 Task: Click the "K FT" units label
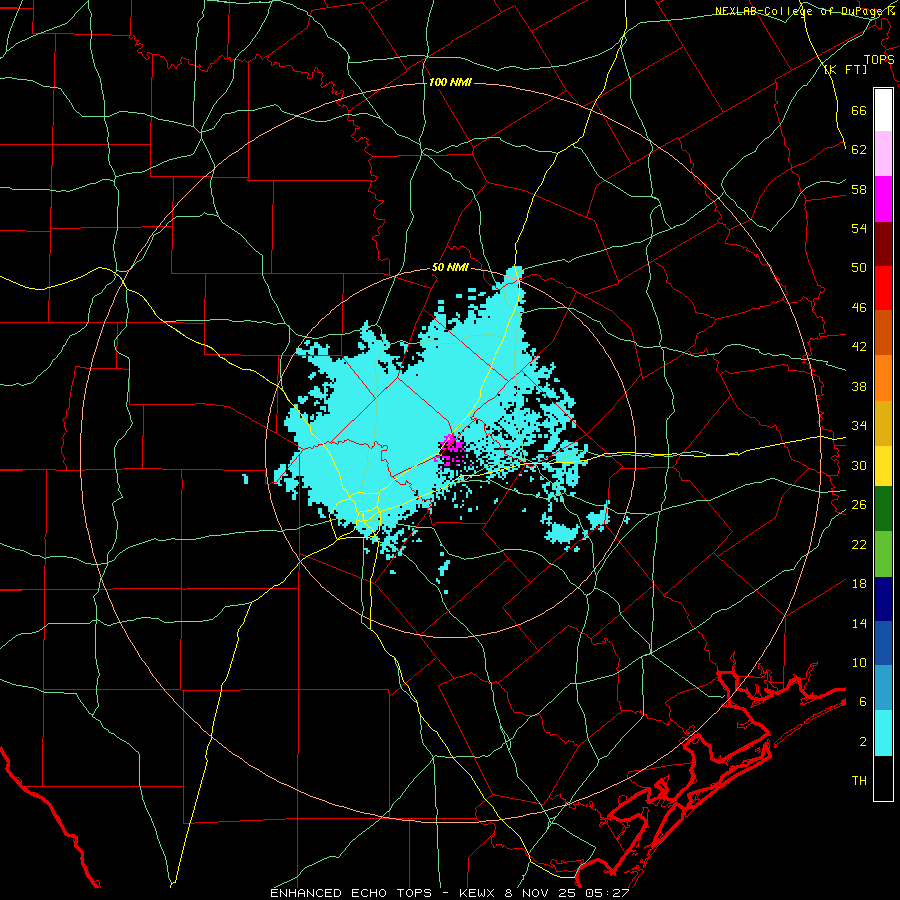[845, 69]
